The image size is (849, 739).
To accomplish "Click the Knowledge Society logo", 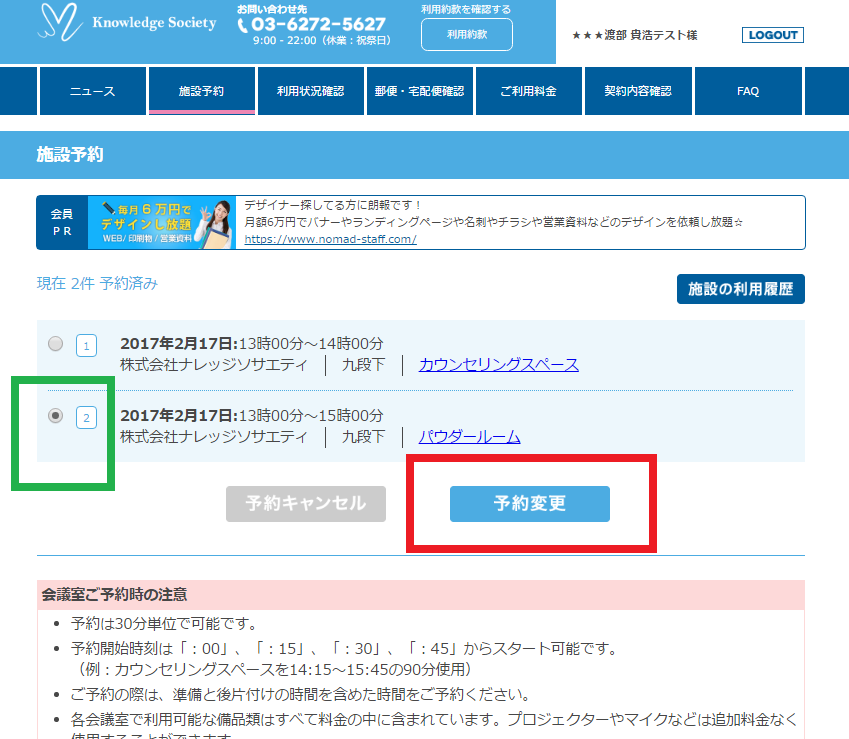I will tap(126, 24).
